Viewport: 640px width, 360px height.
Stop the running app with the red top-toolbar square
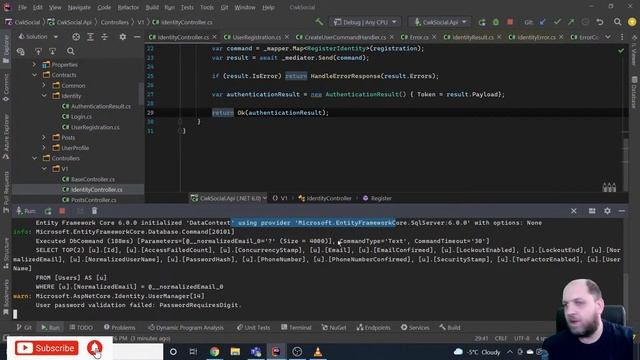[x=510, y=22]
